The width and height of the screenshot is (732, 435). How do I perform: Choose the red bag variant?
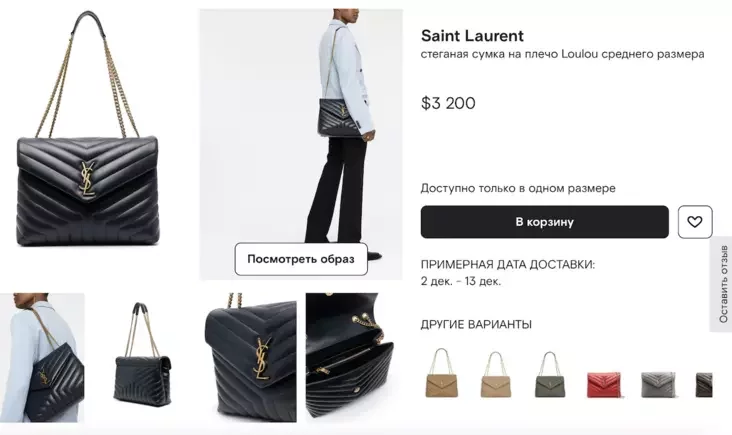pyautogui.click(x=604, y=385)
